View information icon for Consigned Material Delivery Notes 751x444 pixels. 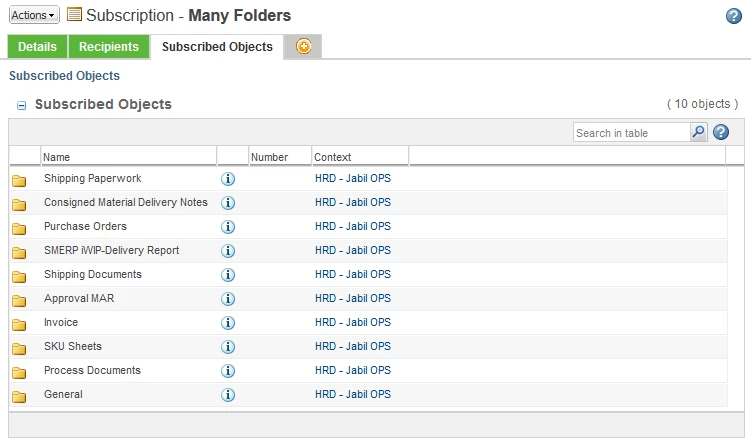[228, 203]
